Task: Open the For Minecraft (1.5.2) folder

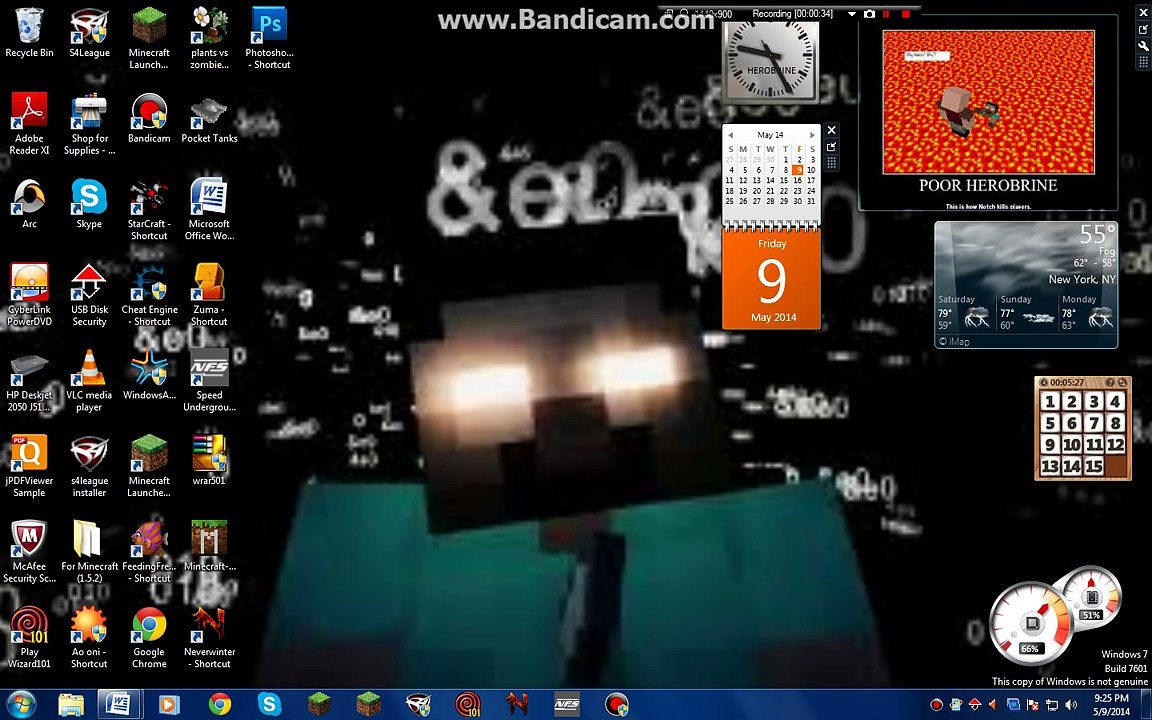Action: pyautogui.click(x=89, y=552)
